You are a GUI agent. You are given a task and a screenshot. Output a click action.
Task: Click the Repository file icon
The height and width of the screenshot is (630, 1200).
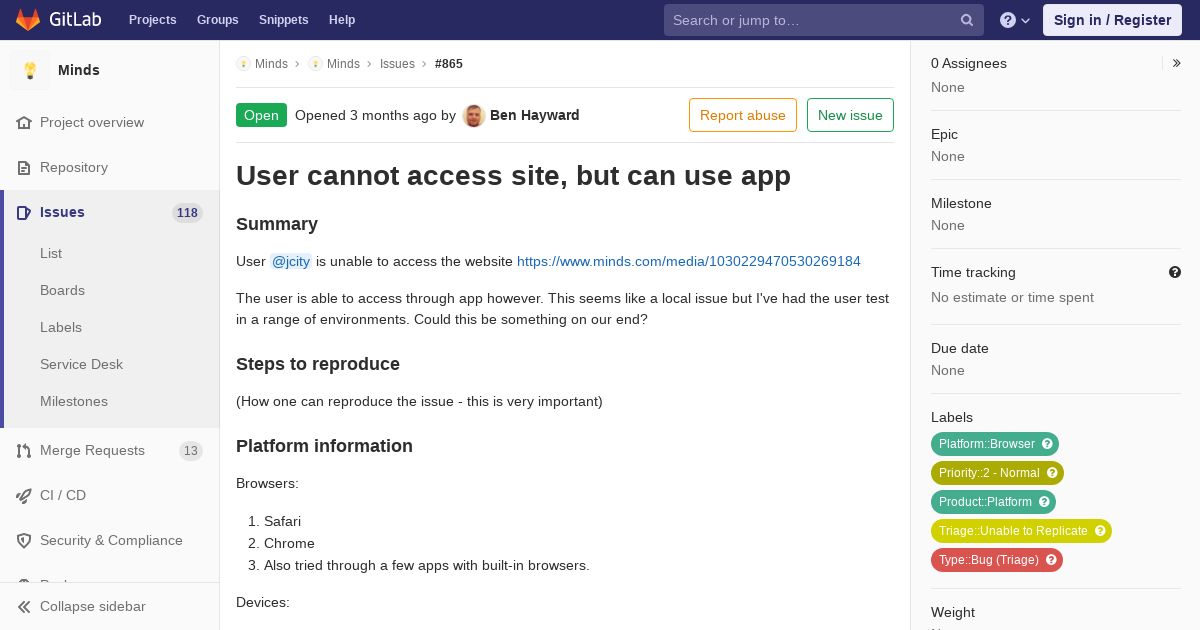(24, 167)
